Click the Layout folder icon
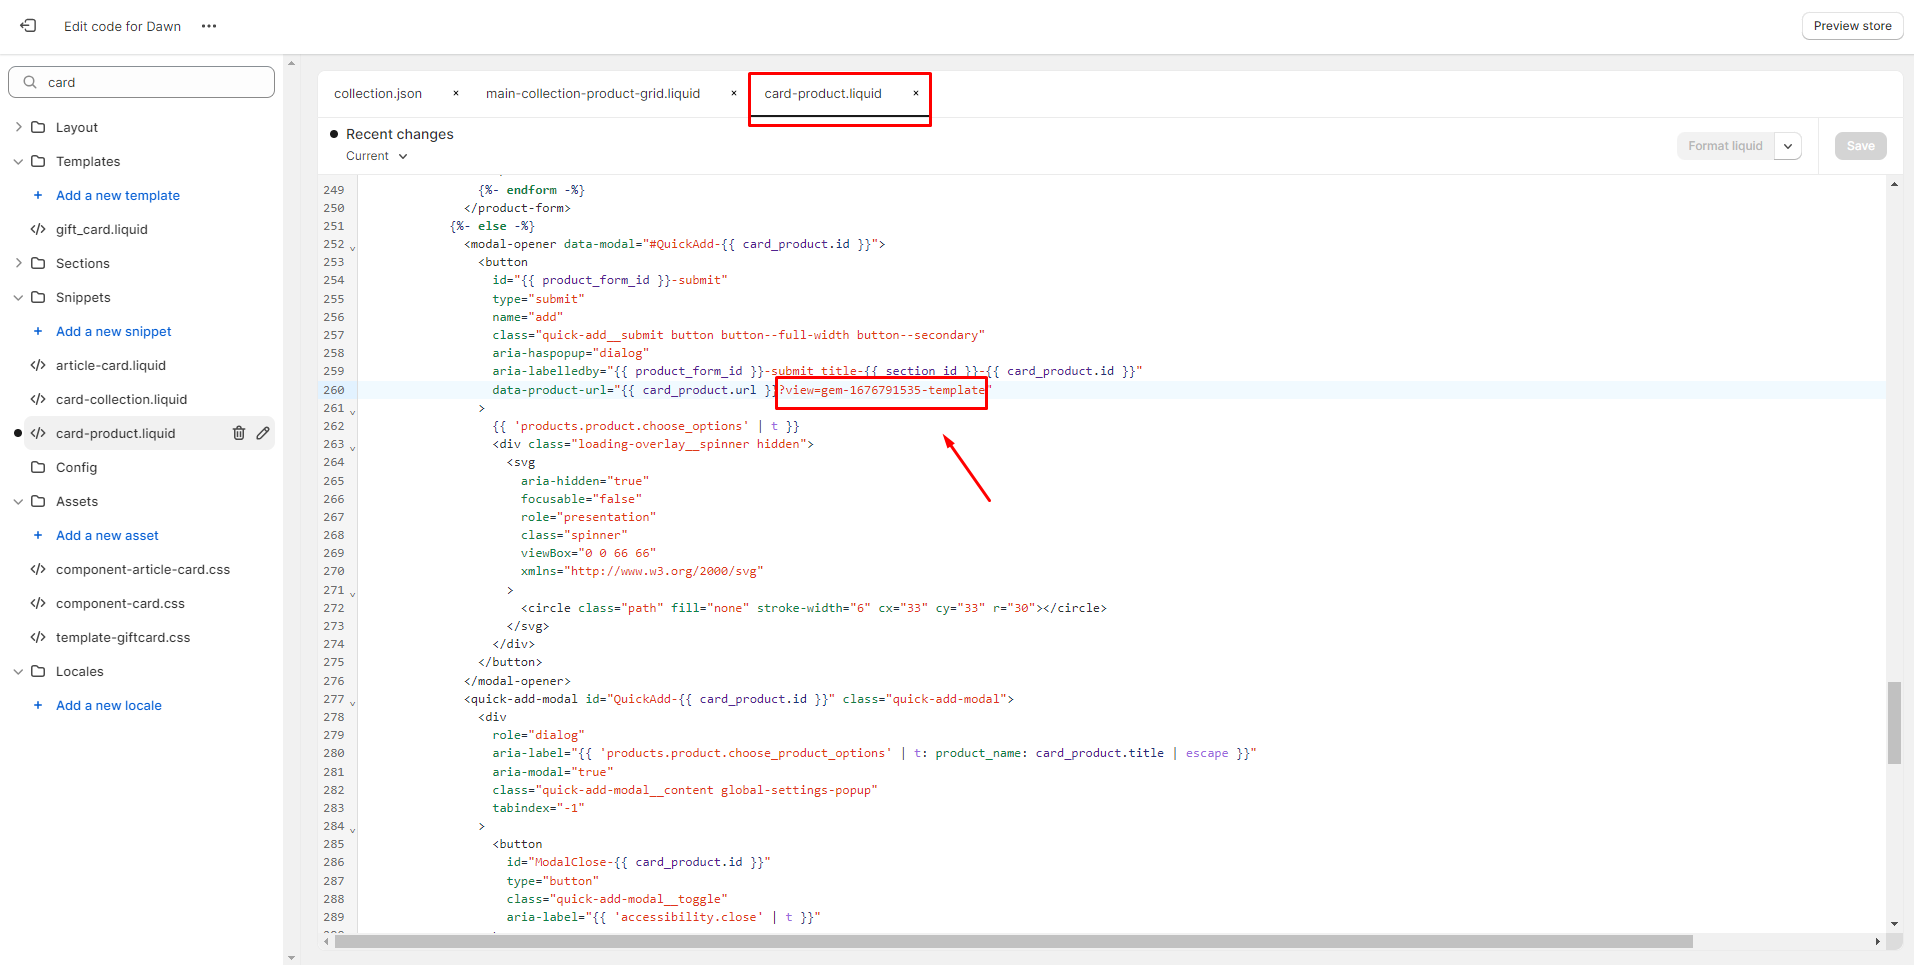Viewport: 1914px width, 965px height. [x=38, y=127]
